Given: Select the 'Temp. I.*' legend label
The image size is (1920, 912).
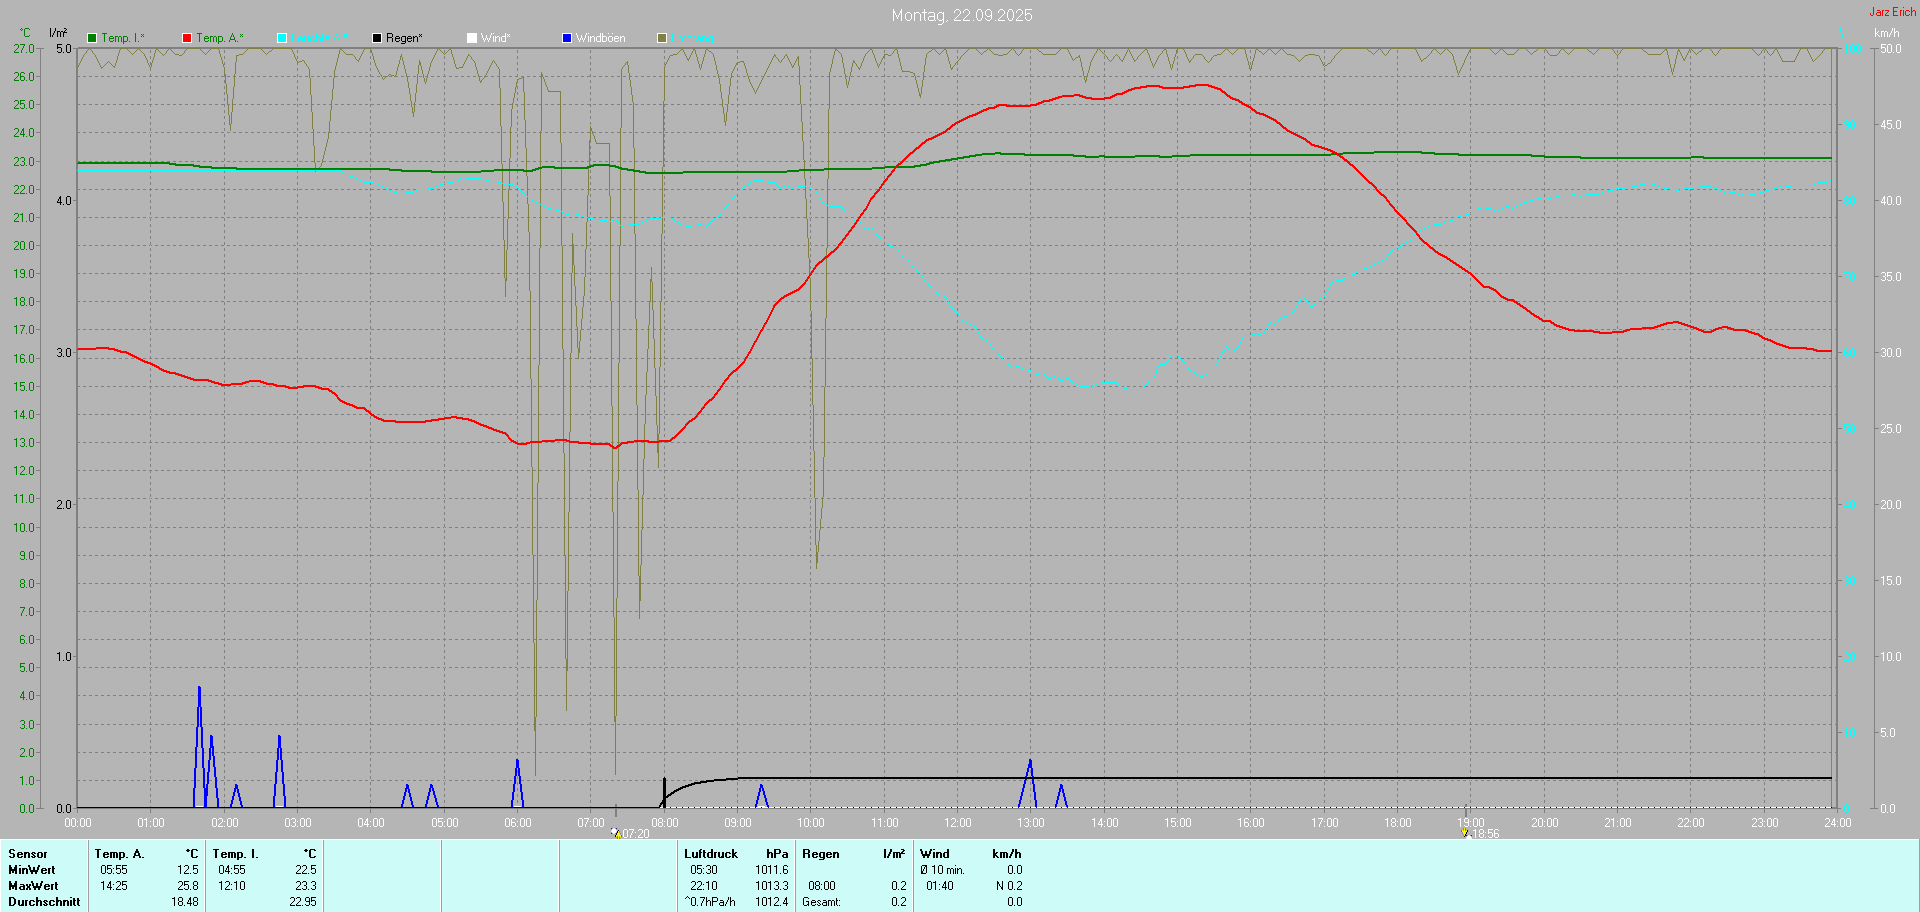Looking at the screenshot, I should click(123, 38).
